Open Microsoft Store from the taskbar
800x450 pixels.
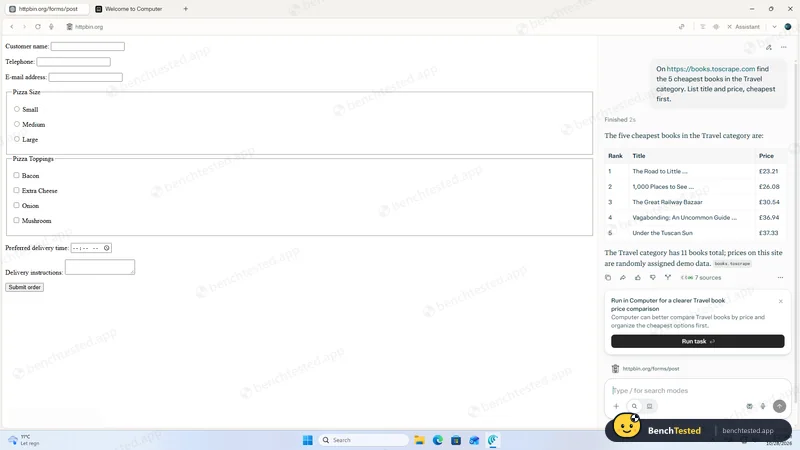(456, 440)
